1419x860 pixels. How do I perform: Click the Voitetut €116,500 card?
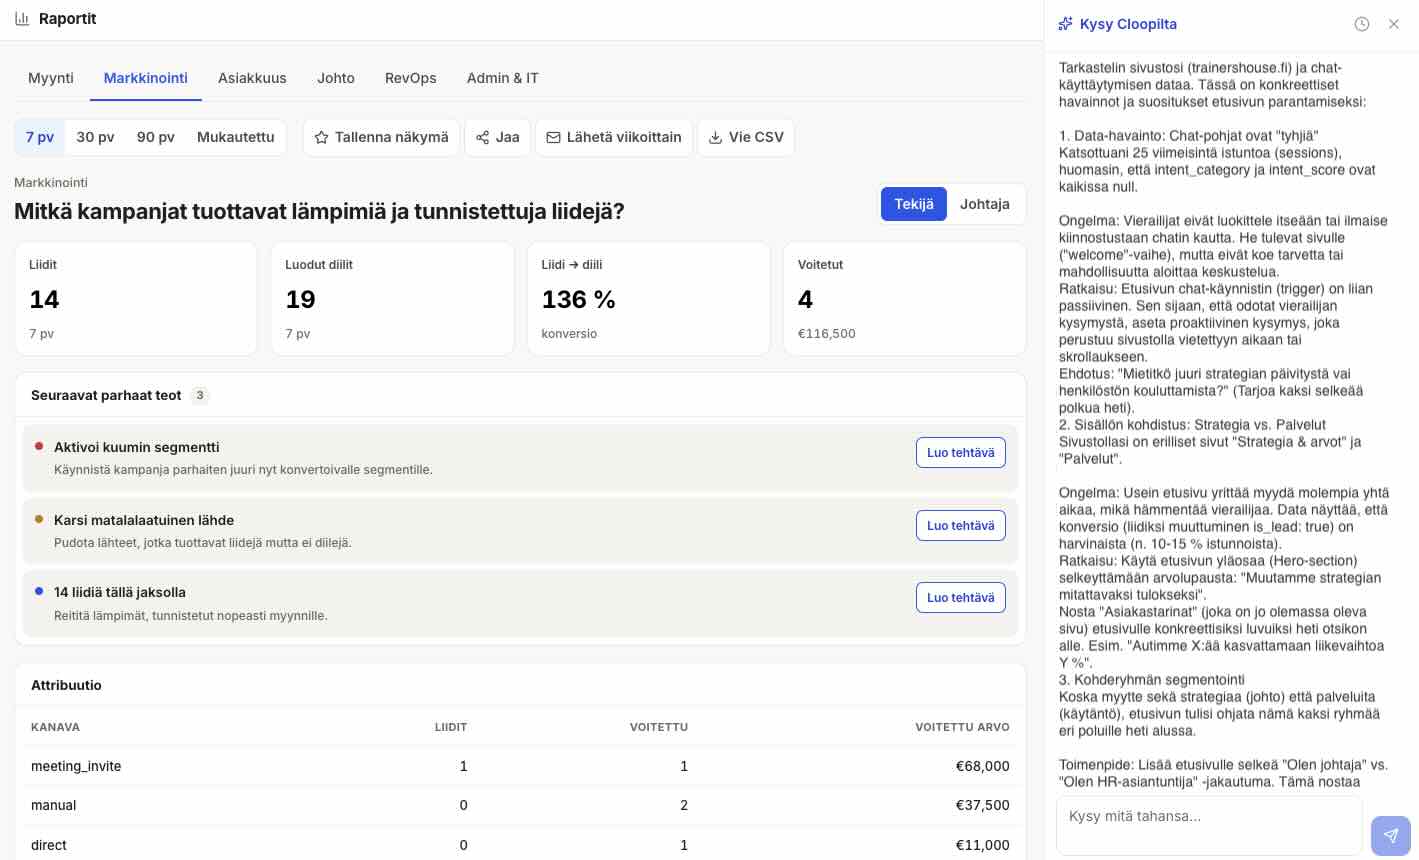[x=905, y=299]
